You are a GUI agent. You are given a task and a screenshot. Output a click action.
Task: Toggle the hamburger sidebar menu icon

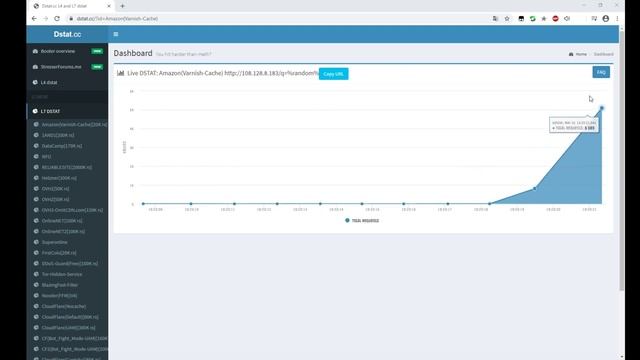pos(116,34)
